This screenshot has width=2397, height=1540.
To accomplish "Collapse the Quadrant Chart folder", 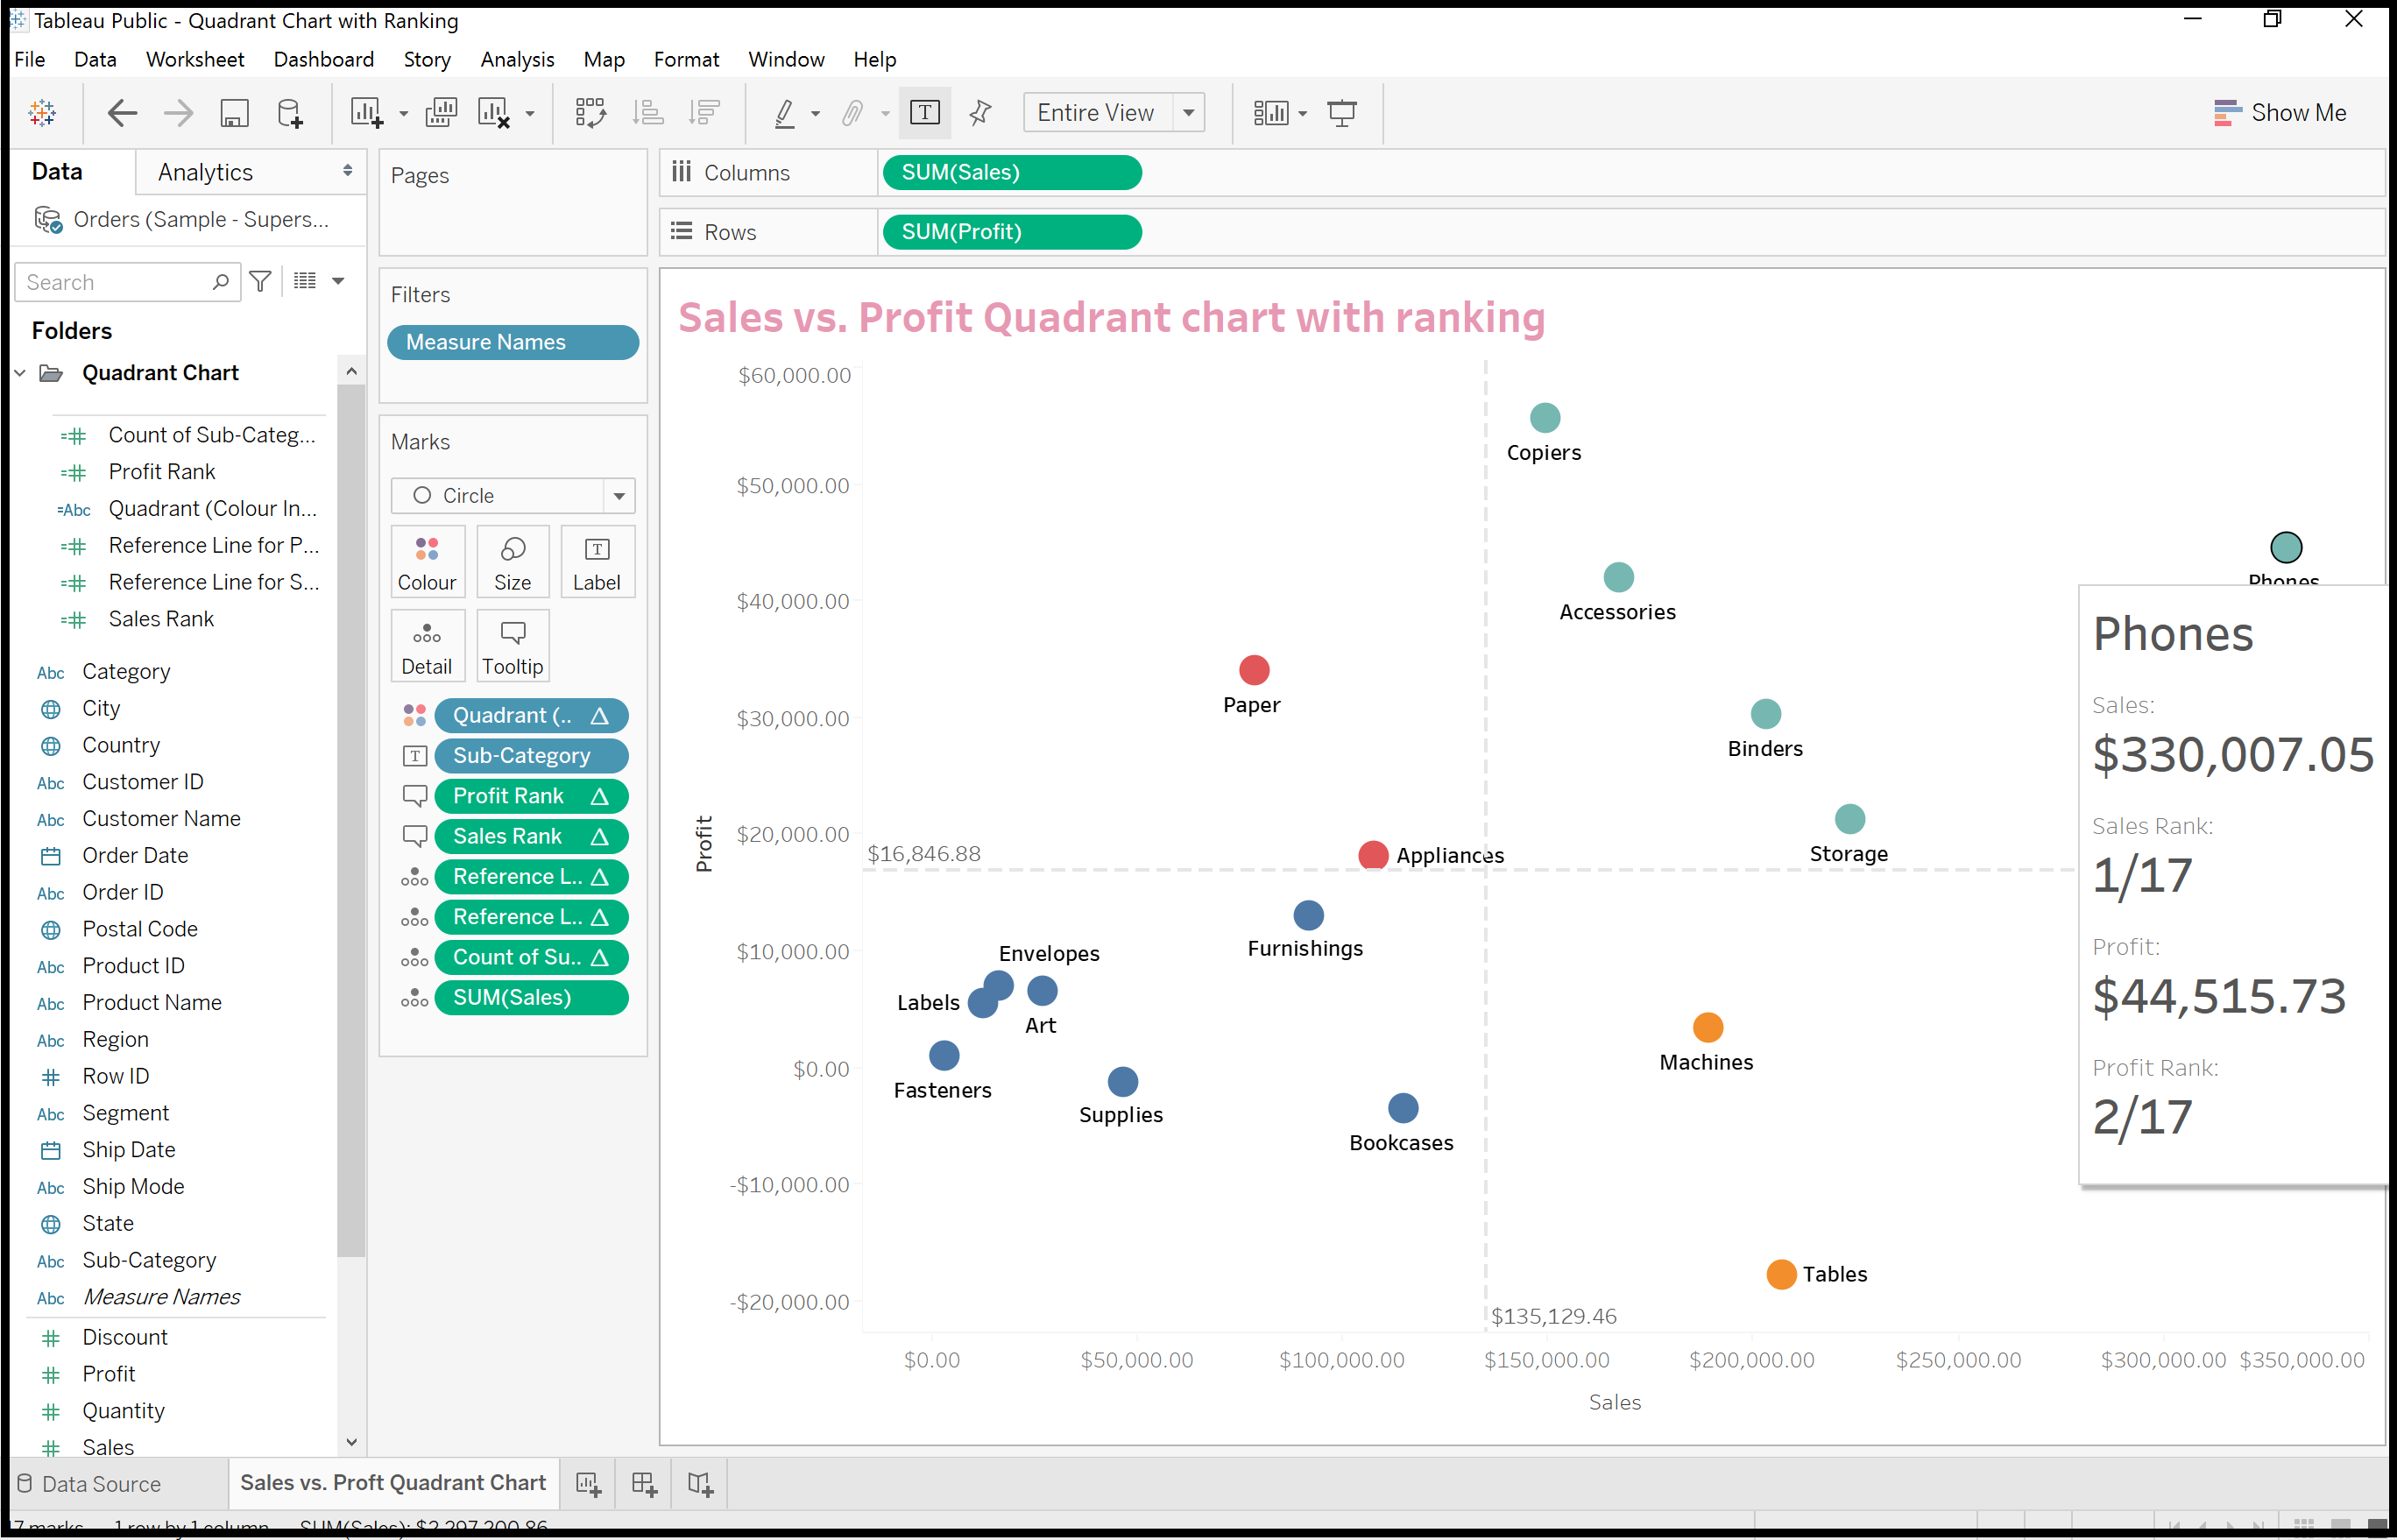I will (20, 373).
